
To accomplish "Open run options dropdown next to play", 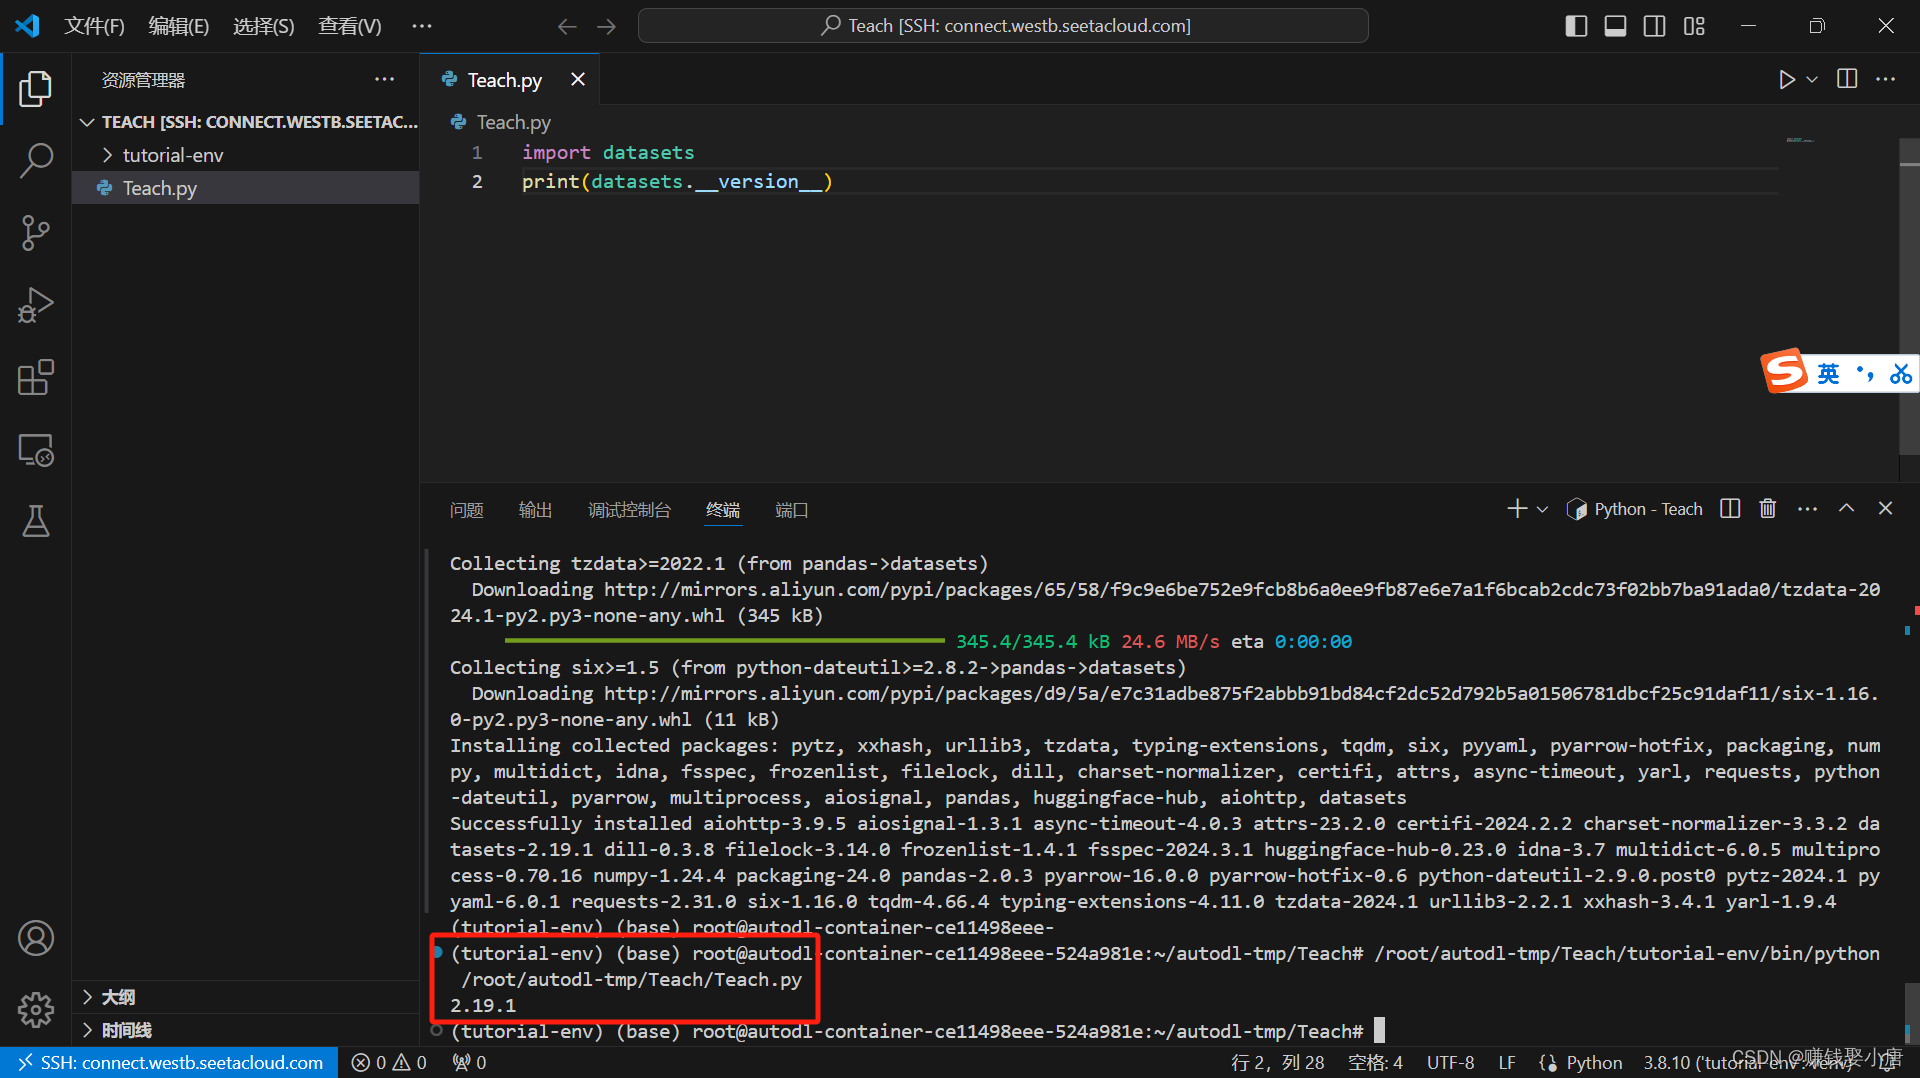I will (x=1812, y=79).
